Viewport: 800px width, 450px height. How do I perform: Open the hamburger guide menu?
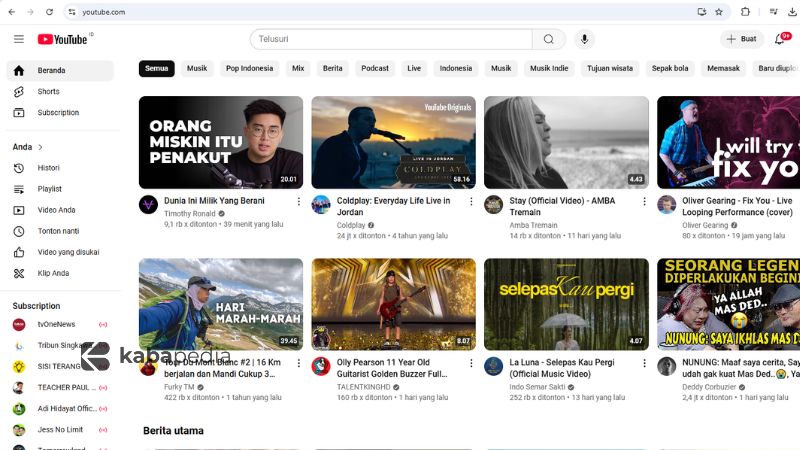(x=18, y=39)
